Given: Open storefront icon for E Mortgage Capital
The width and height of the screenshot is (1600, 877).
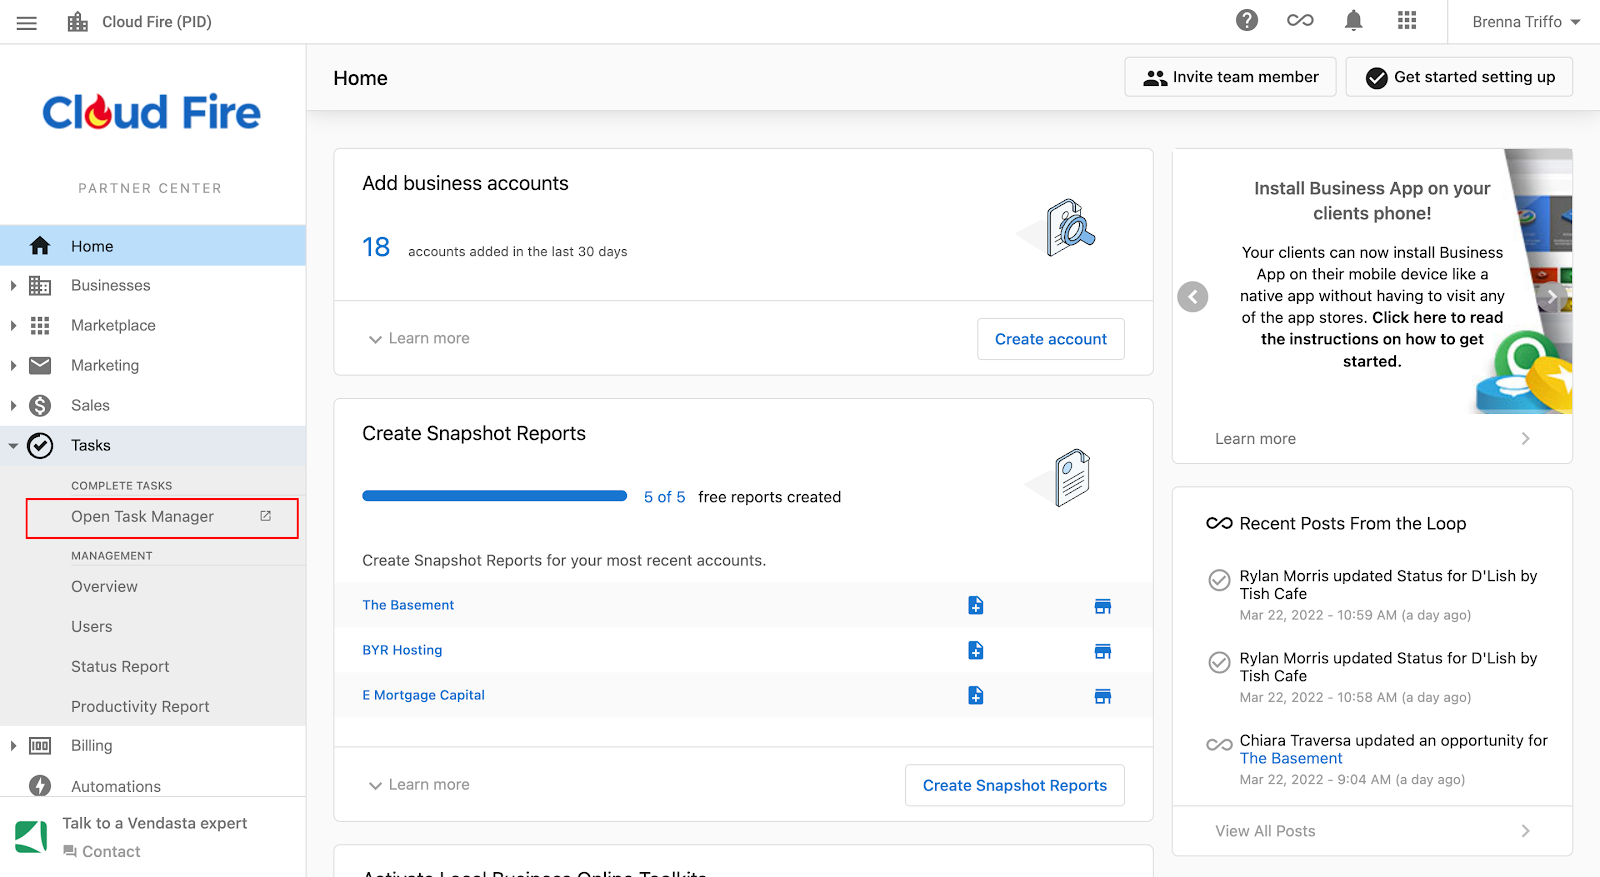Looking at the screenshot, I should [x=1103, y=696].
